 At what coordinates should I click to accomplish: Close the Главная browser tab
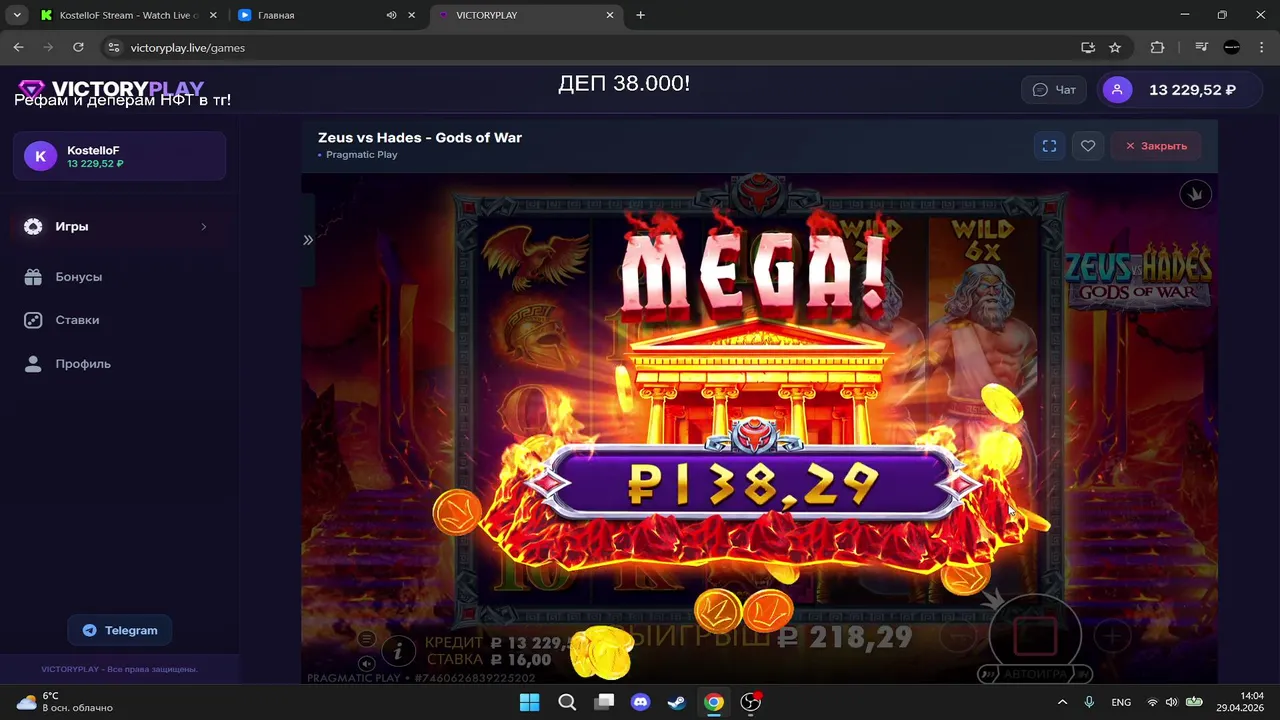(411, 15)
